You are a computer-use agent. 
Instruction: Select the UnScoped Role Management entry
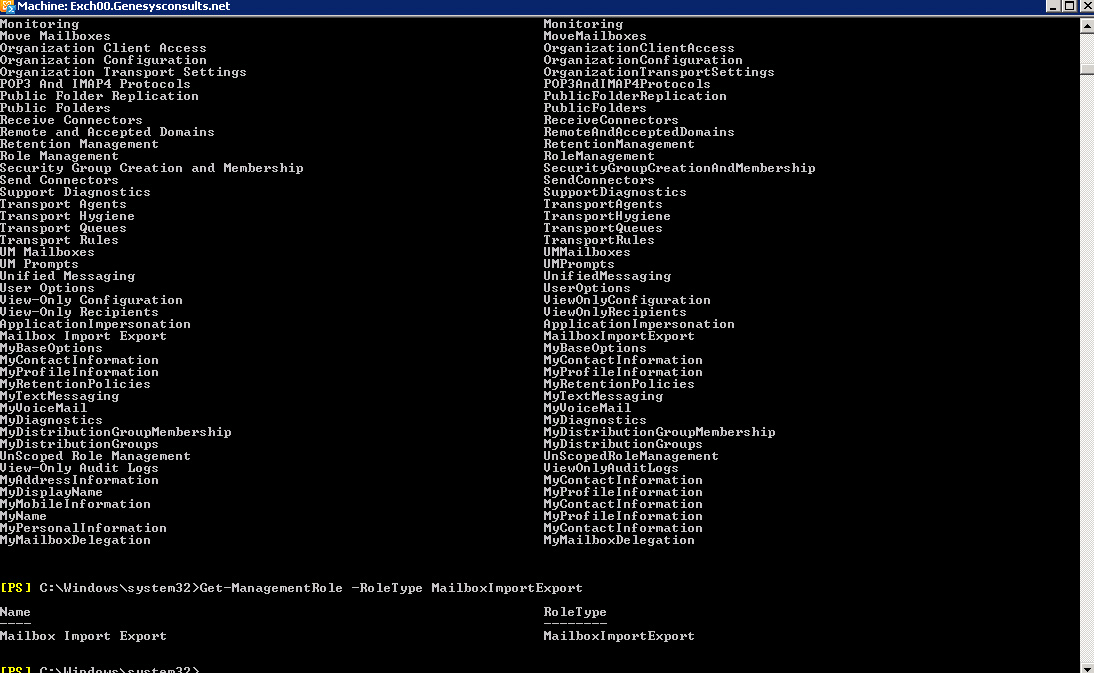[95, 456]
